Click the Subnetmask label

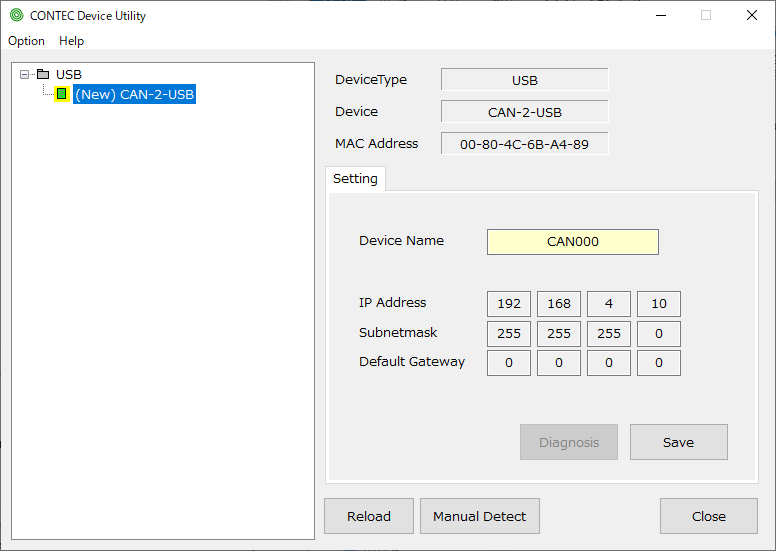point(398,332)
